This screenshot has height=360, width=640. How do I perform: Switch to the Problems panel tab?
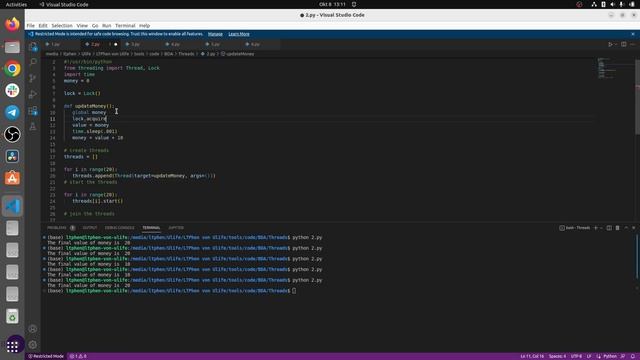(x=57, y=228)
